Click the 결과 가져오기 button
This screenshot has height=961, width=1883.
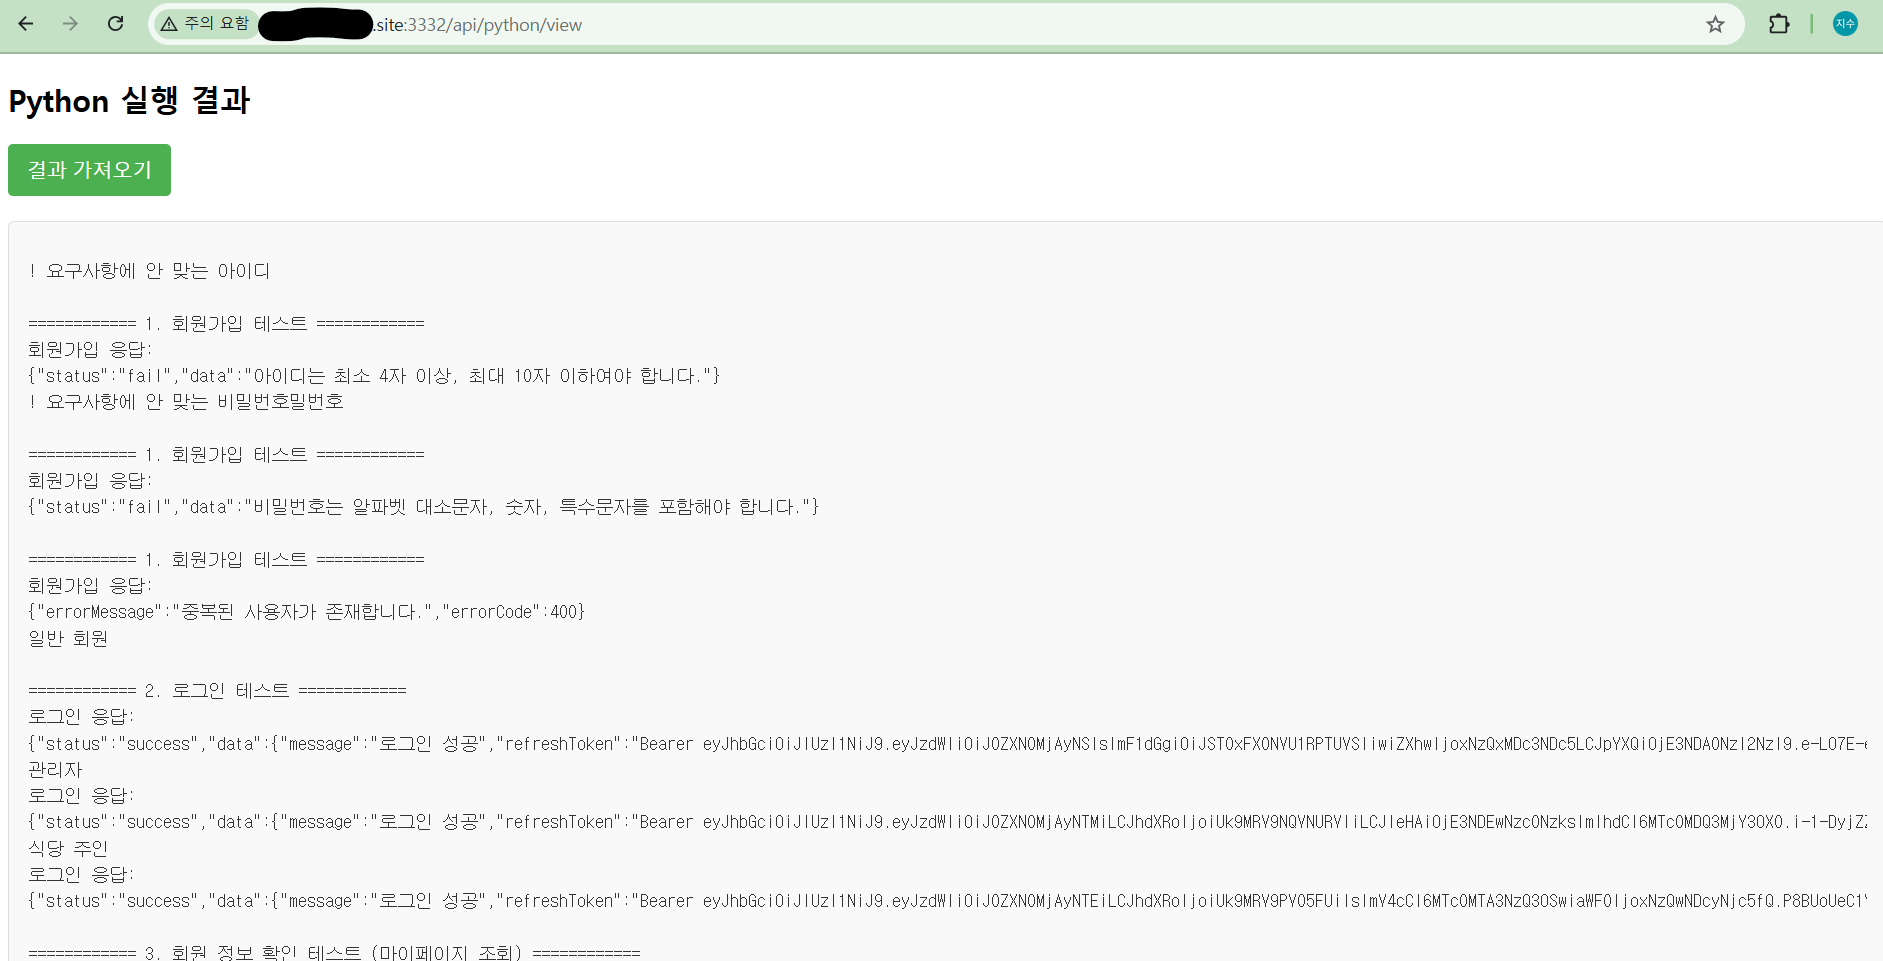pyautogui.click(x=89, y=170)
